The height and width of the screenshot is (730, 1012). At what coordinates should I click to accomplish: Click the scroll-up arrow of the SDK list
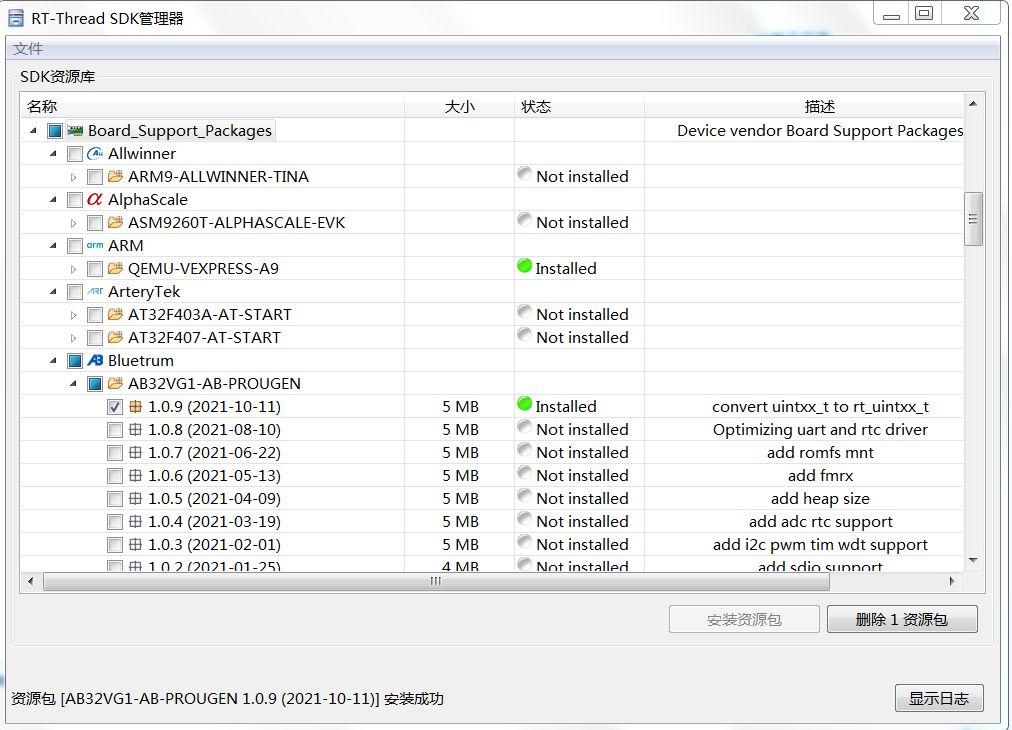coord(973,103)
